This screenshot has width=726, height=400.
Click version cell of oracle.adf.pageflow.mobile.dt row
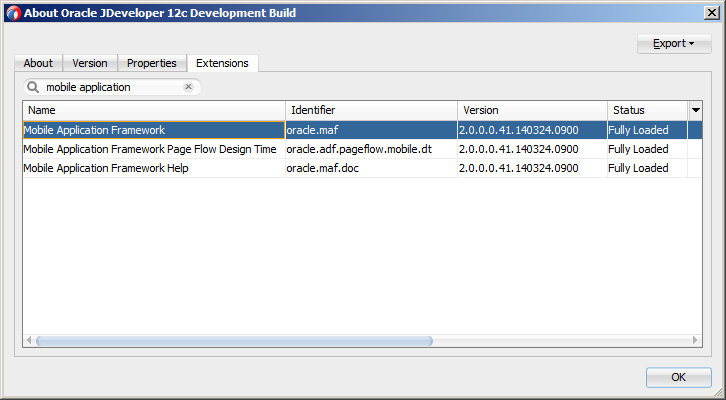(x=532, y=149)
